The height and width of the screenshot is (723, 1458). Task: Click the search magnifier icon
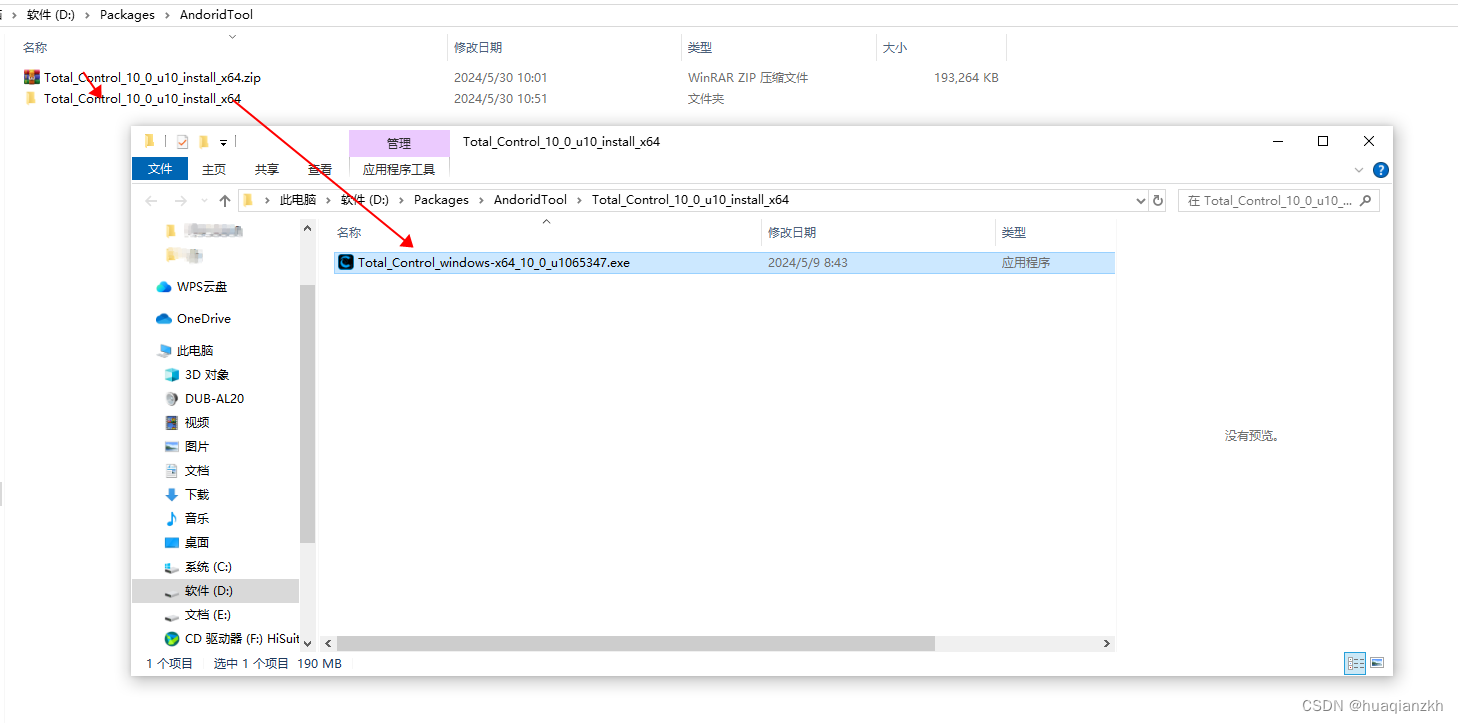1367,200
